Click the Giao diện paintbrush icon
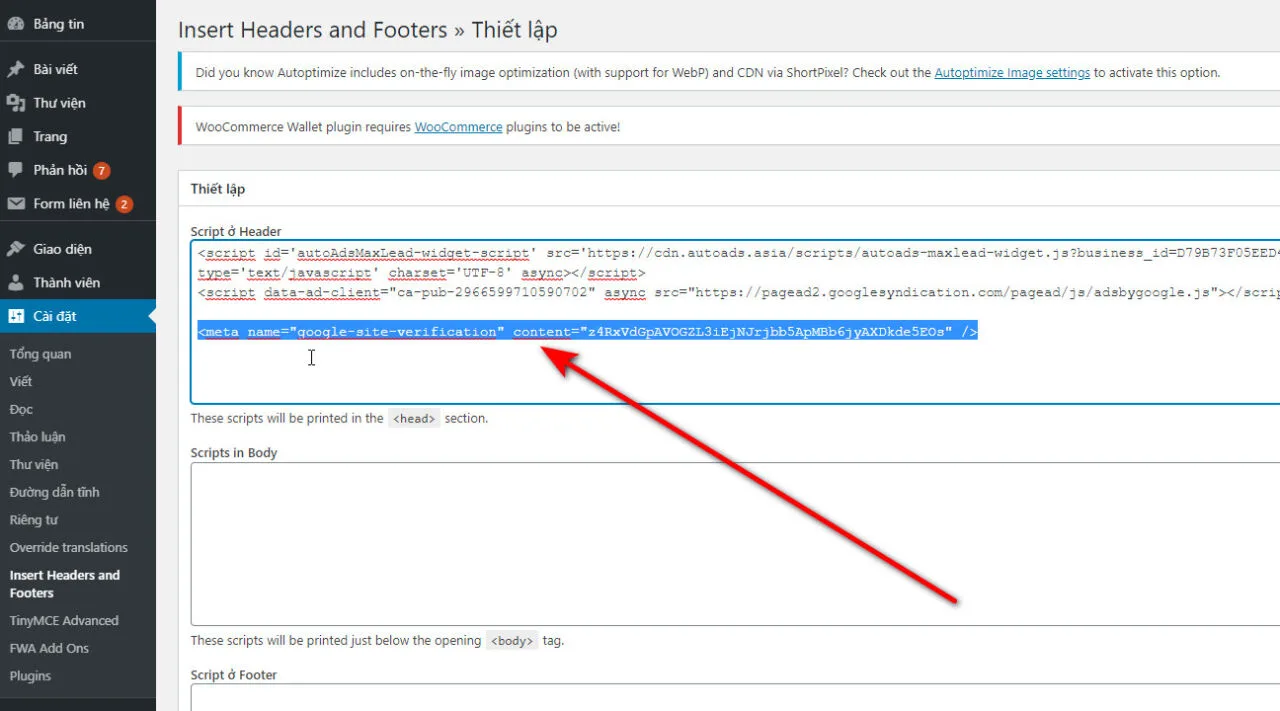The width and height of the screenshot is (1280, 711). 16,249
